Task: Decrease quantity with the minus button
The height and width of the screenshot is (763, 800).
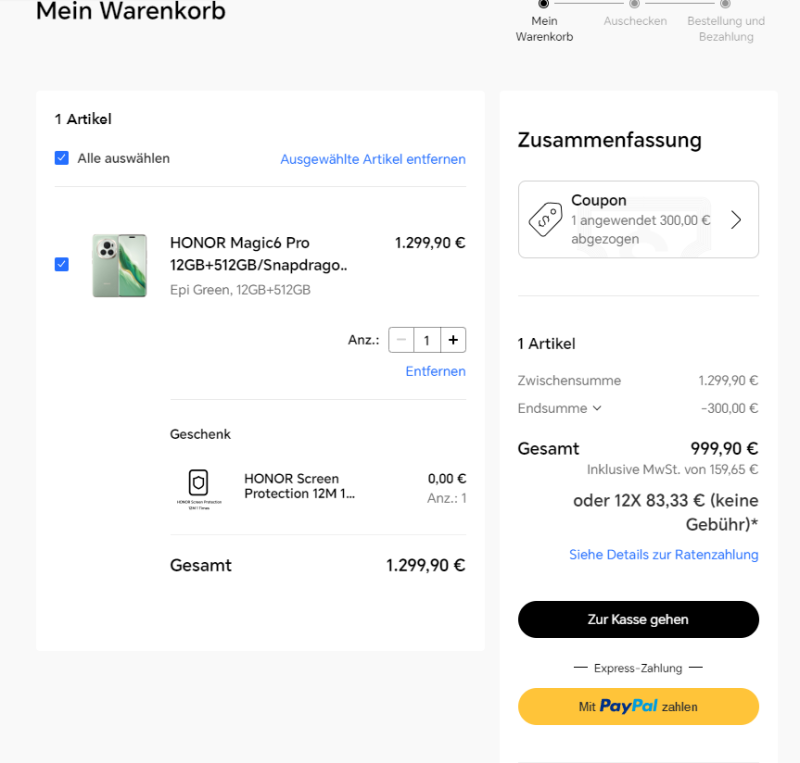Action: [401, 340]
